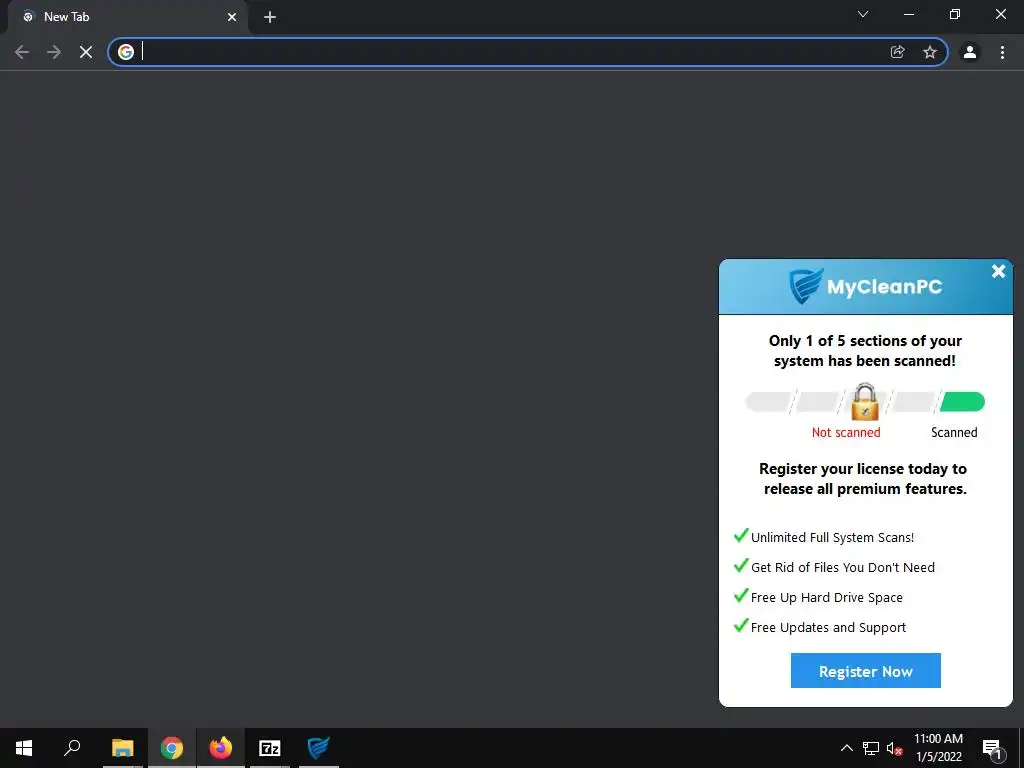Click the green Scanned progress segment
Viewport: 1024px width, 768px height.
coord(962,402)
